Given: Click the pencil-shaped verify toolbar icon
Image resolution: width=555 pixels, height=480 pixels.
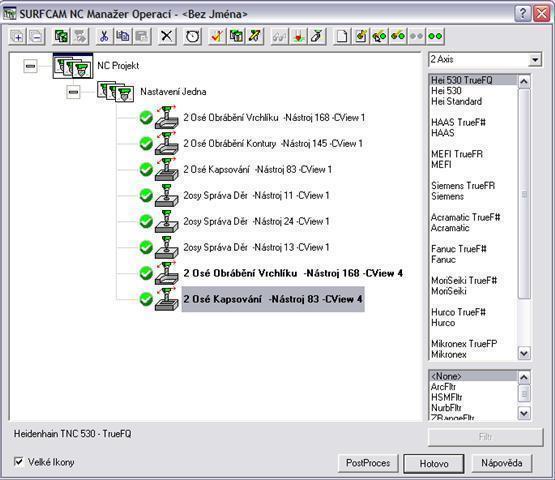Looking at the screenshot, I should 317,36.
